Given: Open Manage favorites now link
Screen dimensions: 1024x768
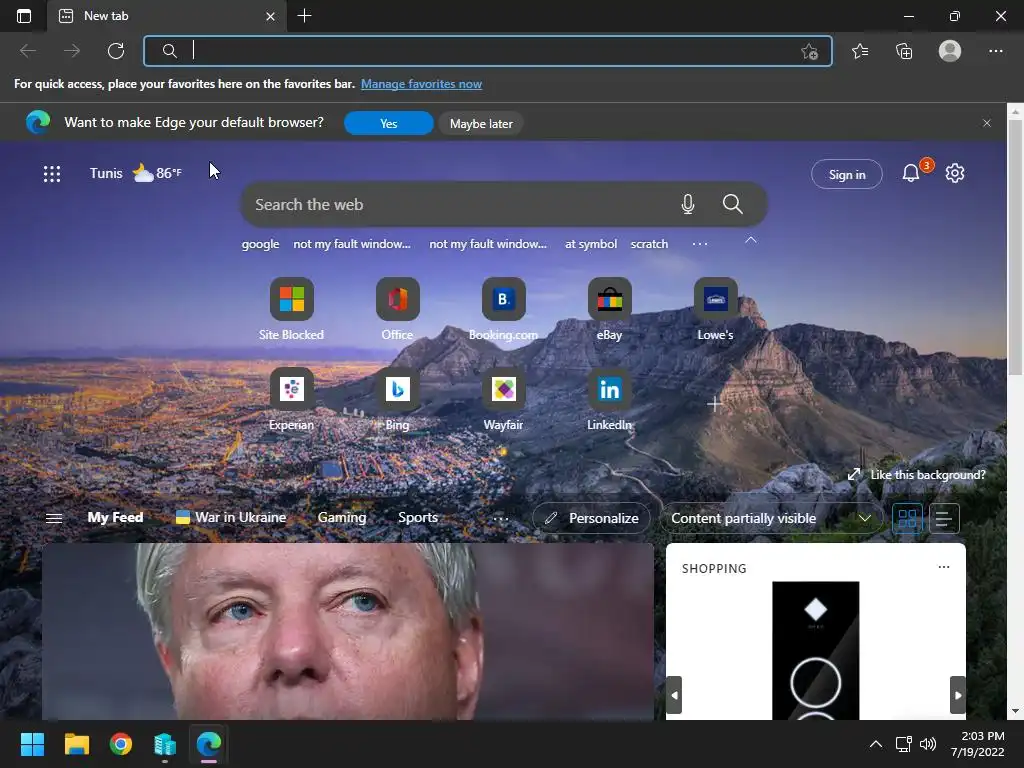Looking at the screenshot, I should pos(421,84).
